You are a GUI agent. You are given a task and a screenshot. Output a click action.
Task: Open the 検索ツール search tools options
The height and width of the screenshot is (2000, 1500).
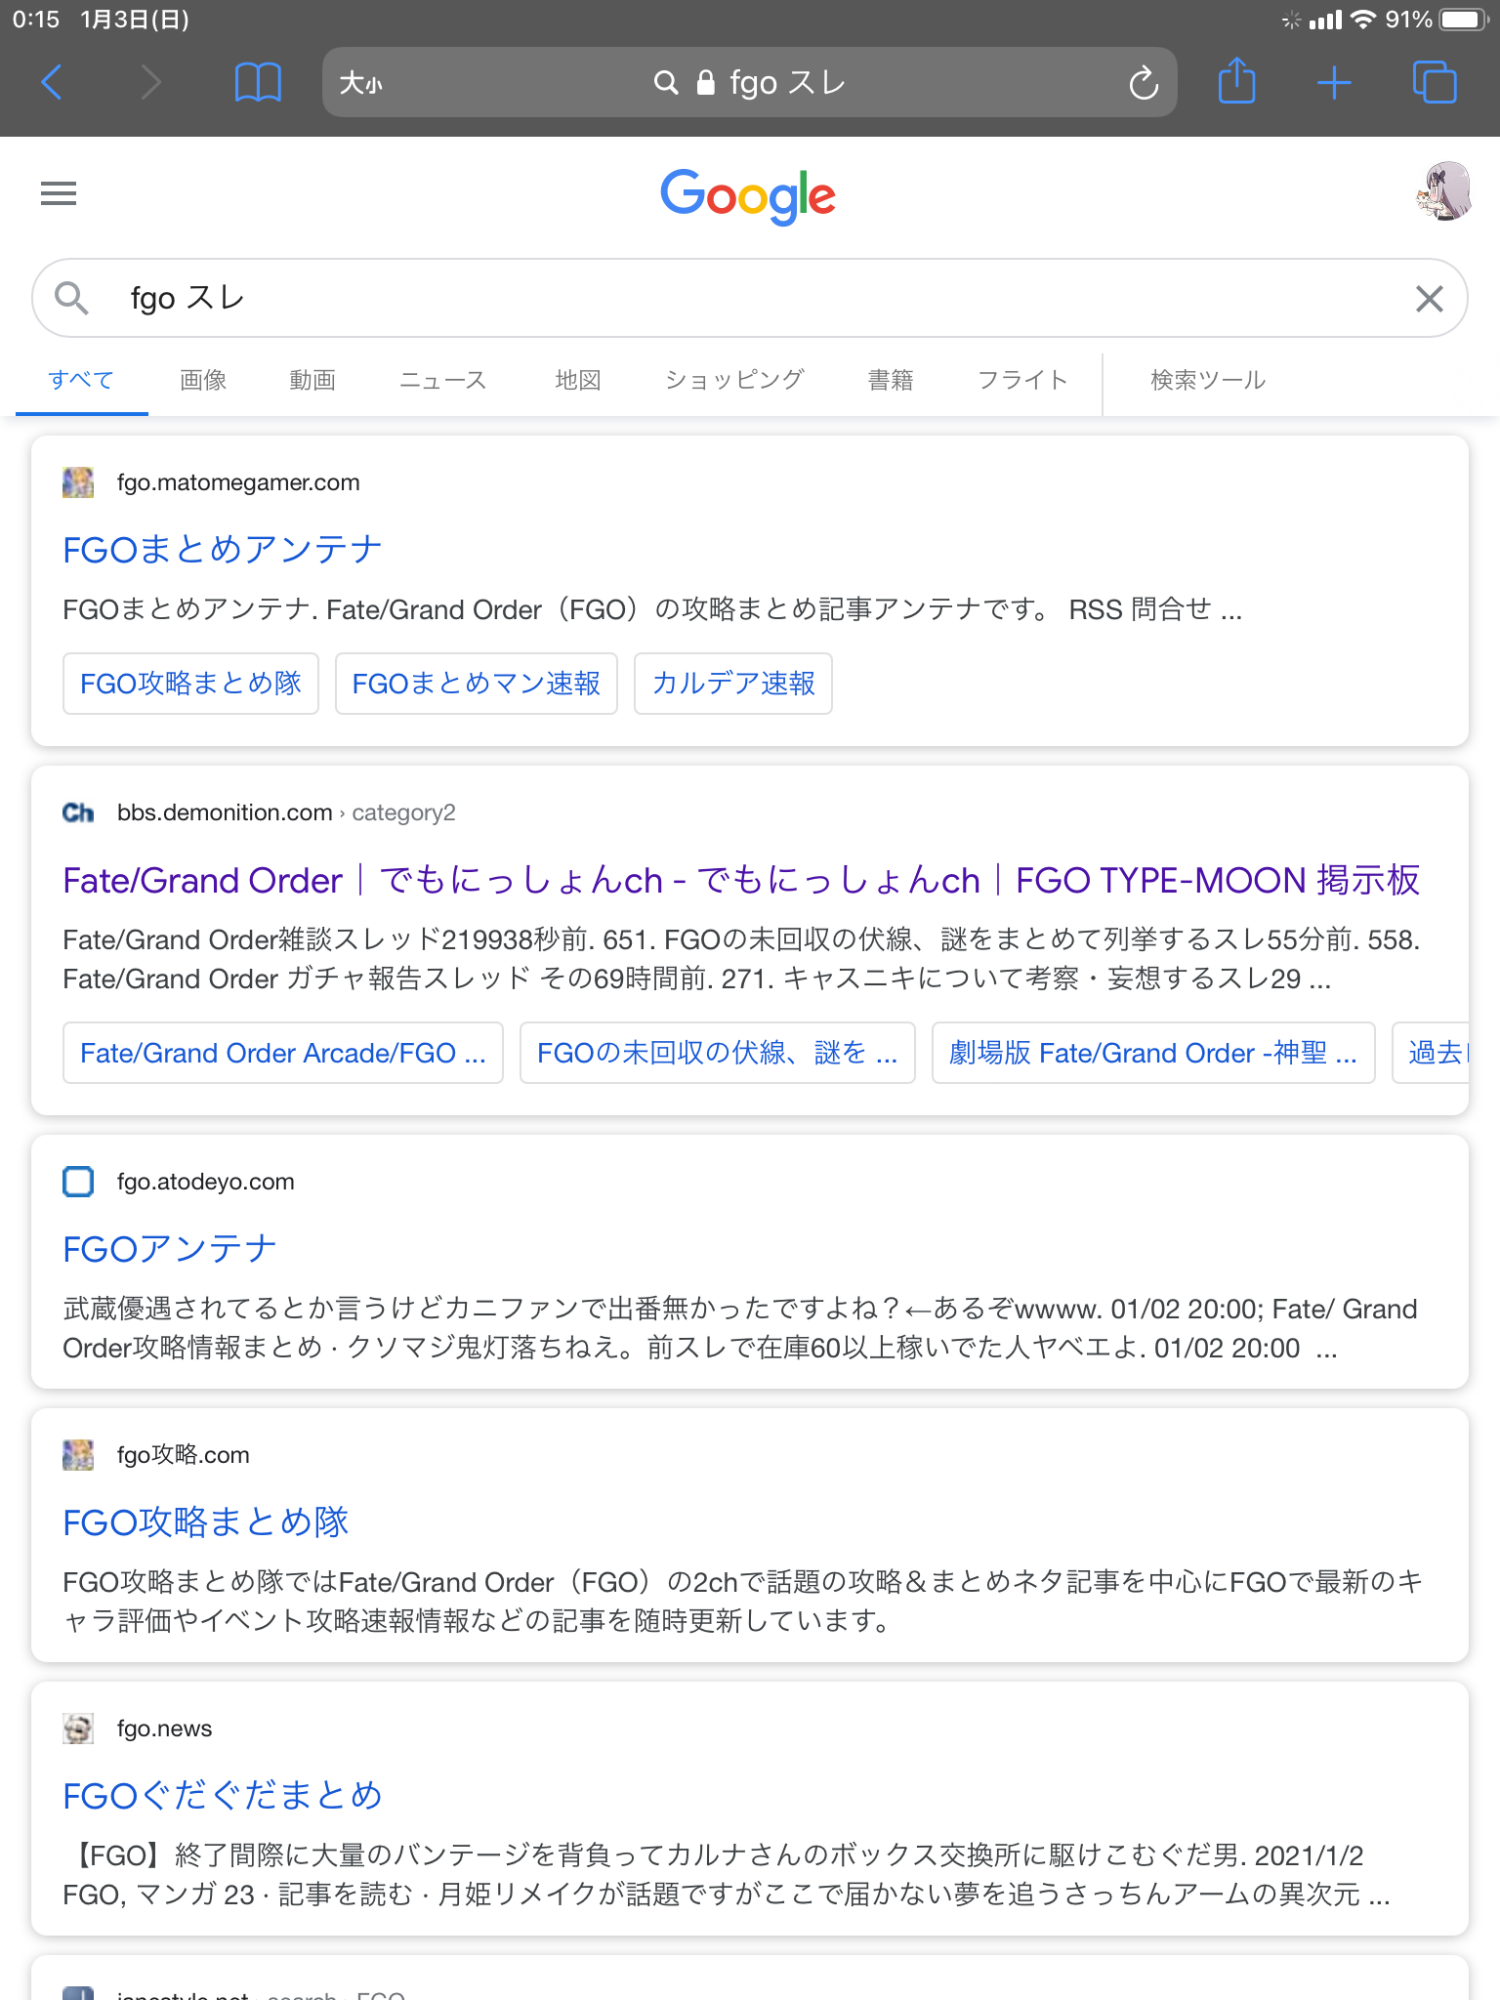[1207, 380]
